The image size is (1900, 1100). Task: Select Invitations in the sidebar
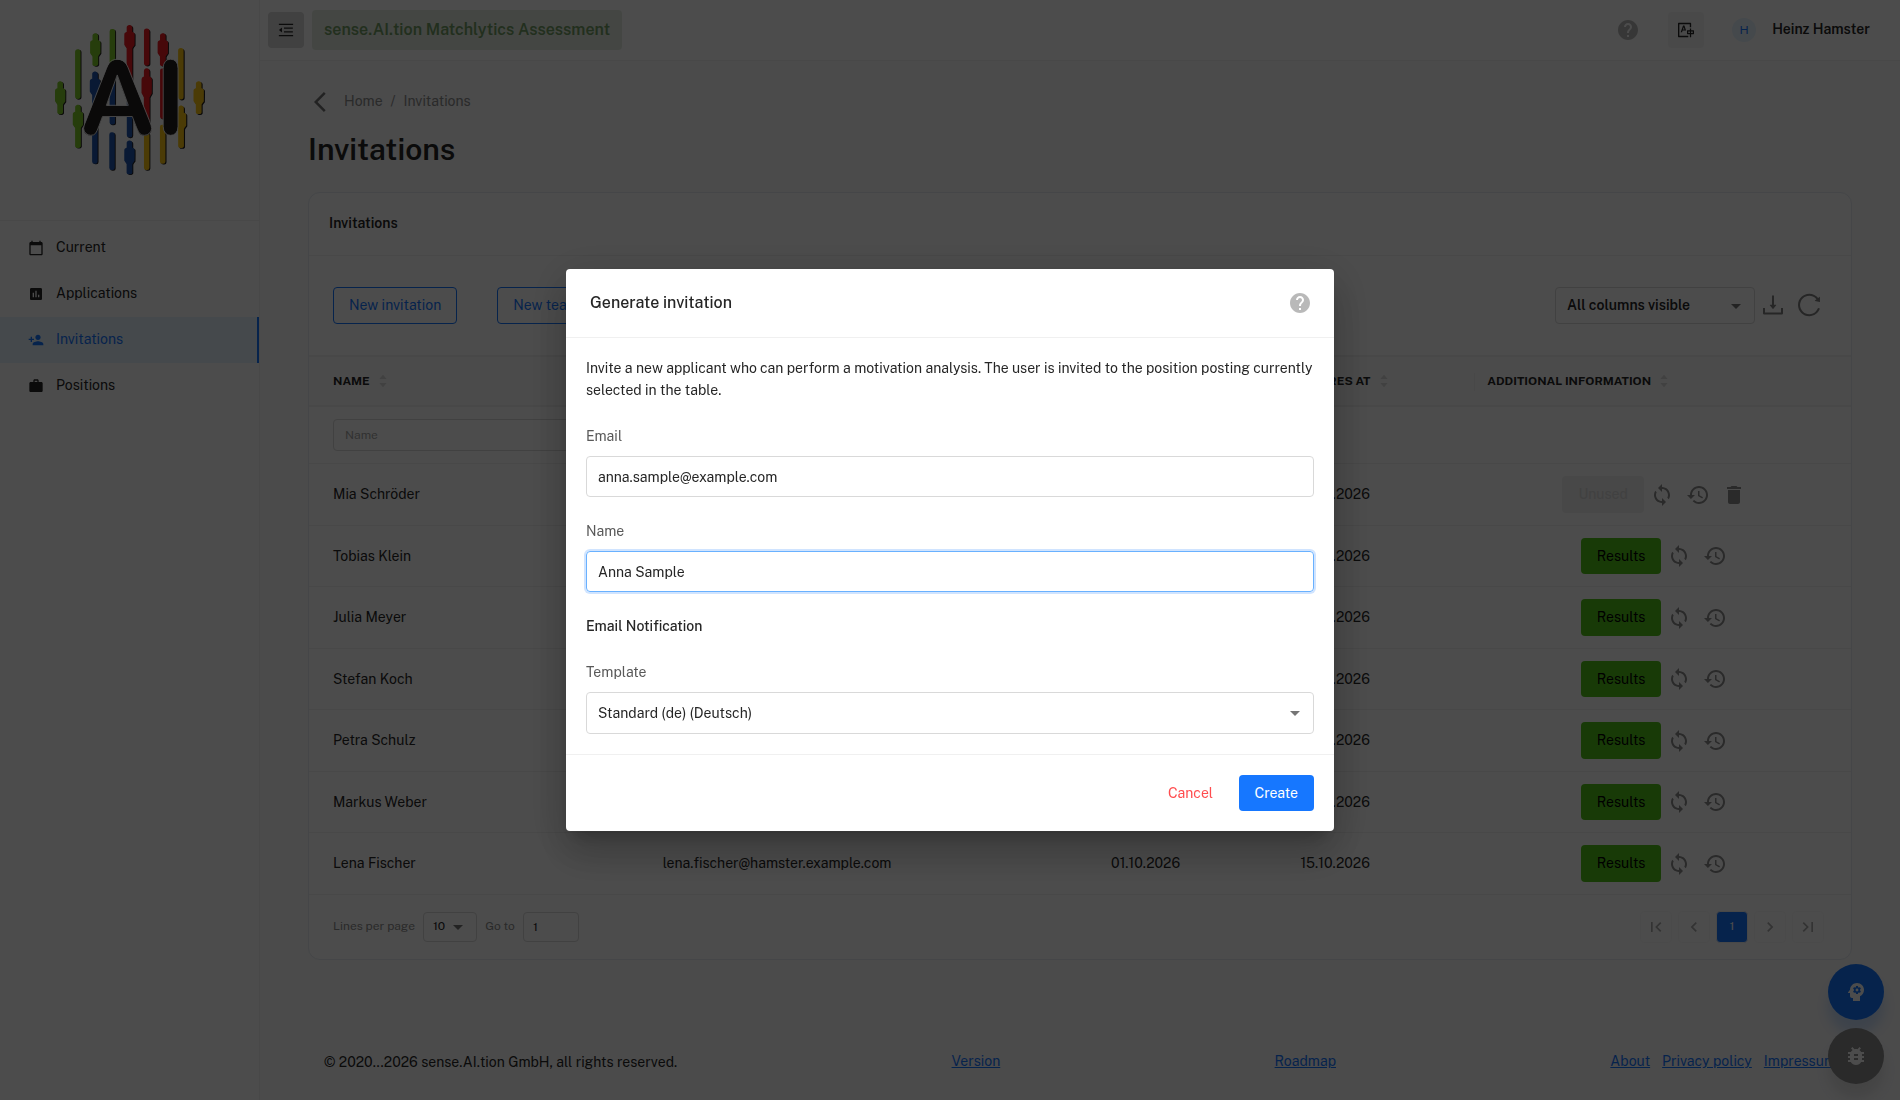130,339
